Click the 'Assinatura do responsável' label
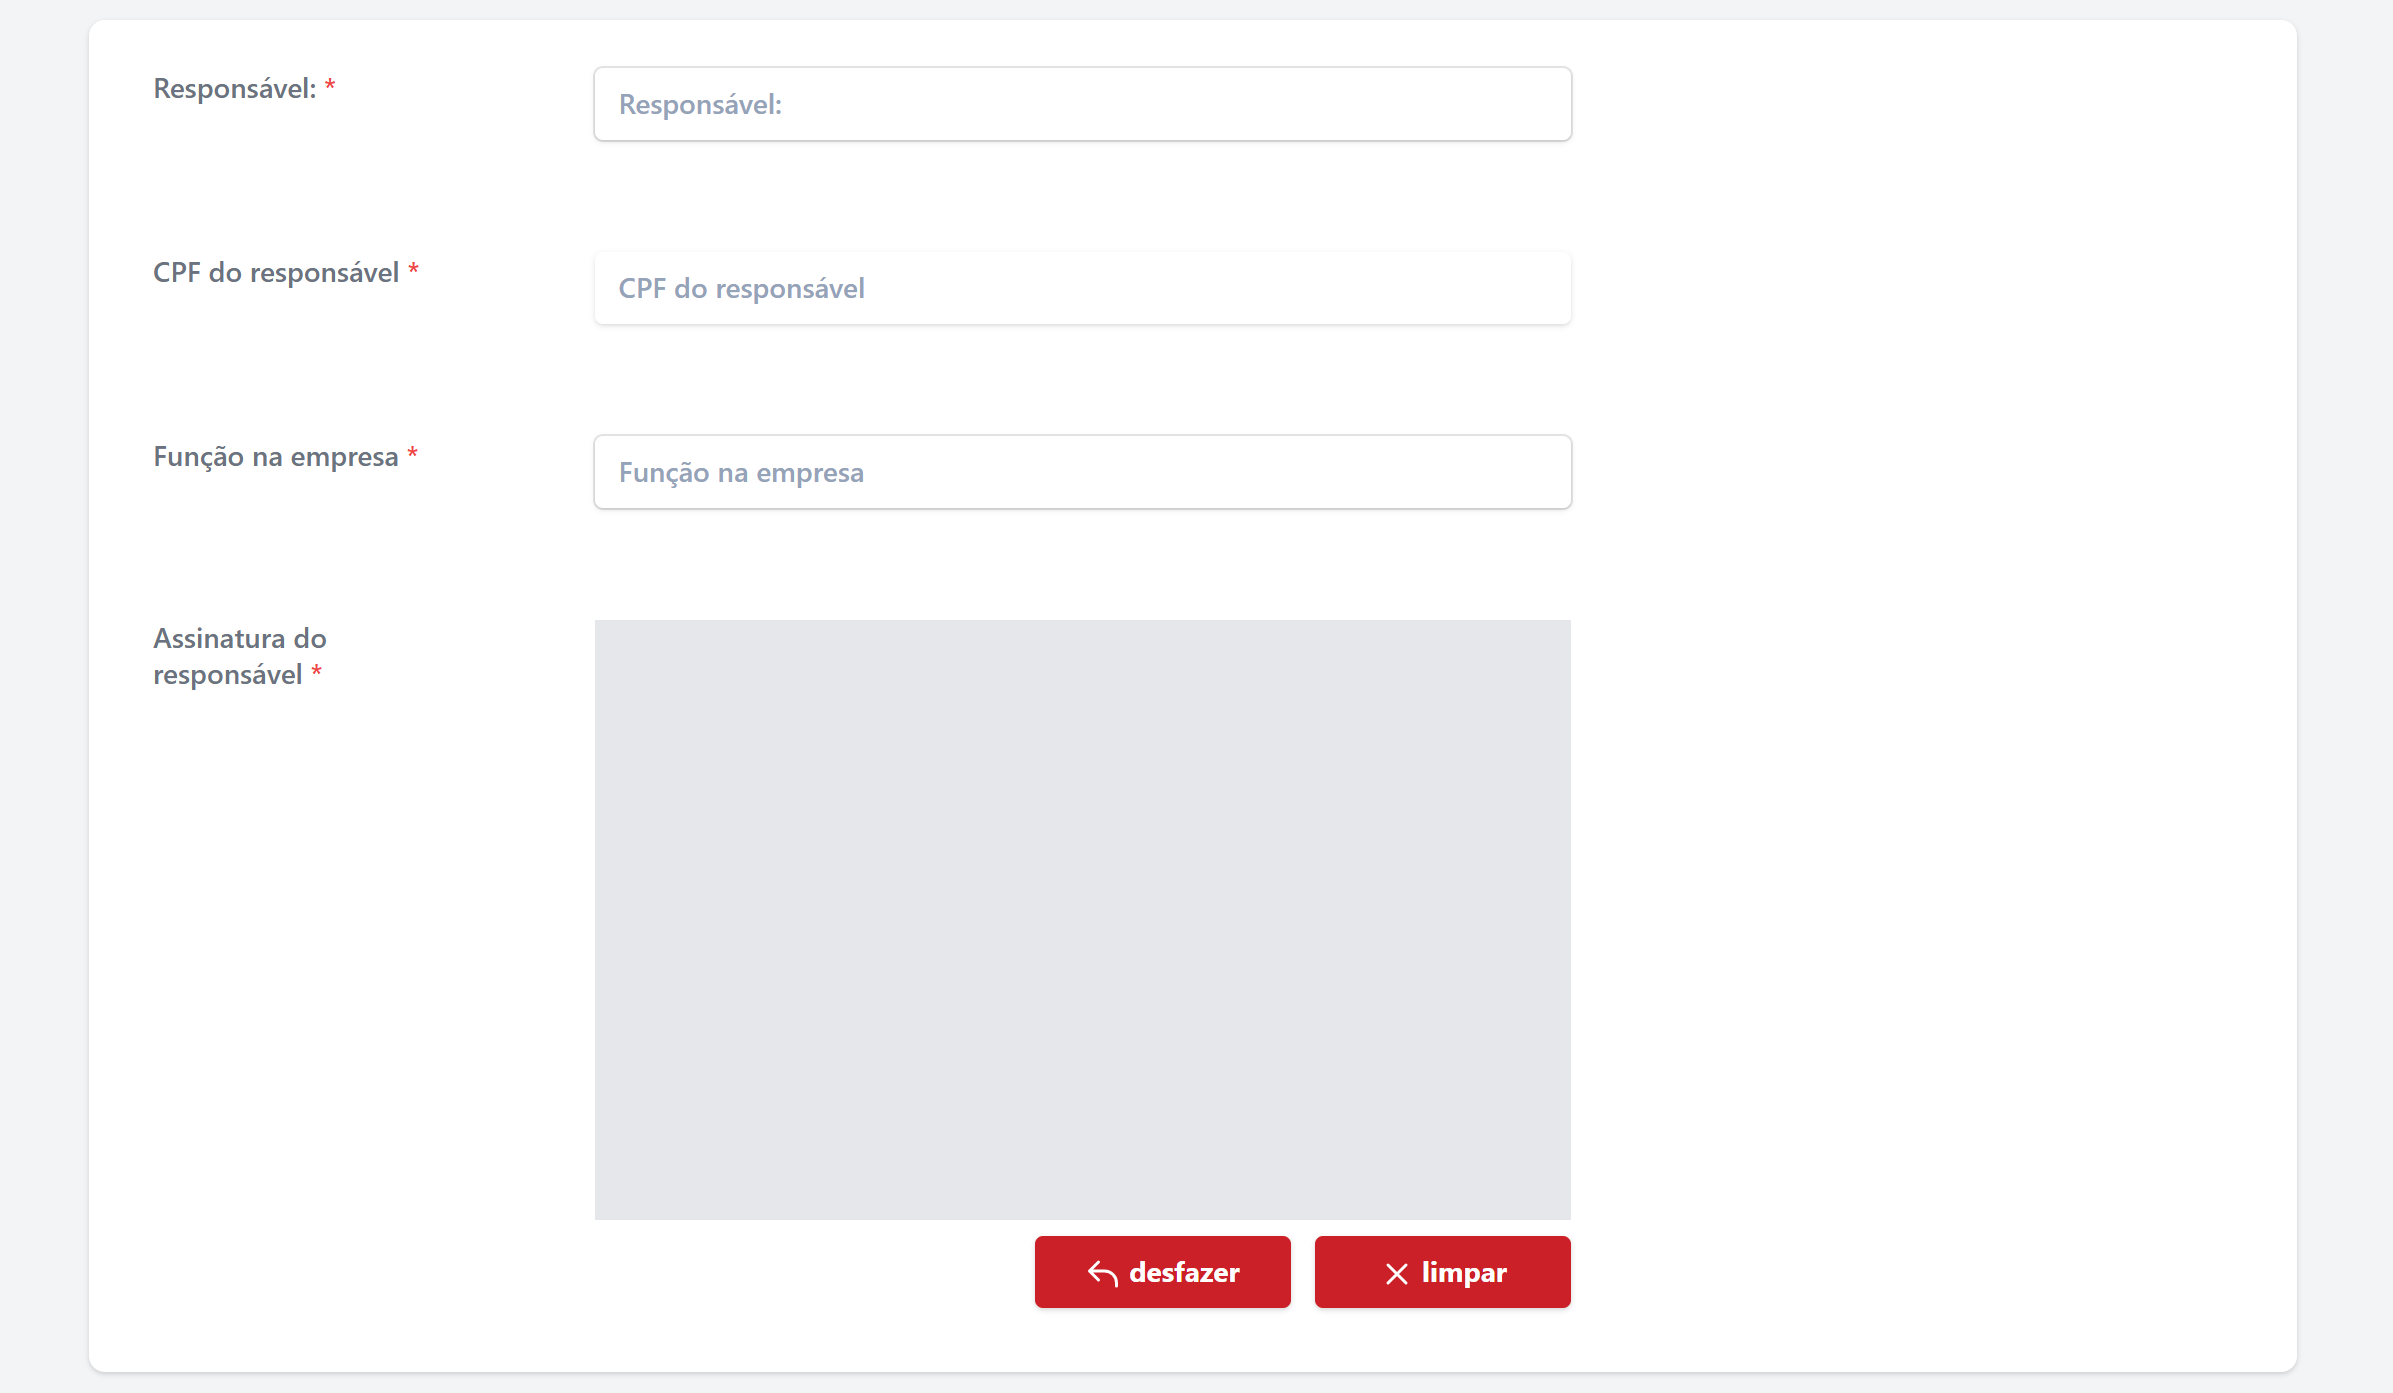This screenshot has height=1393, width=2393. [x=239, y=656]
